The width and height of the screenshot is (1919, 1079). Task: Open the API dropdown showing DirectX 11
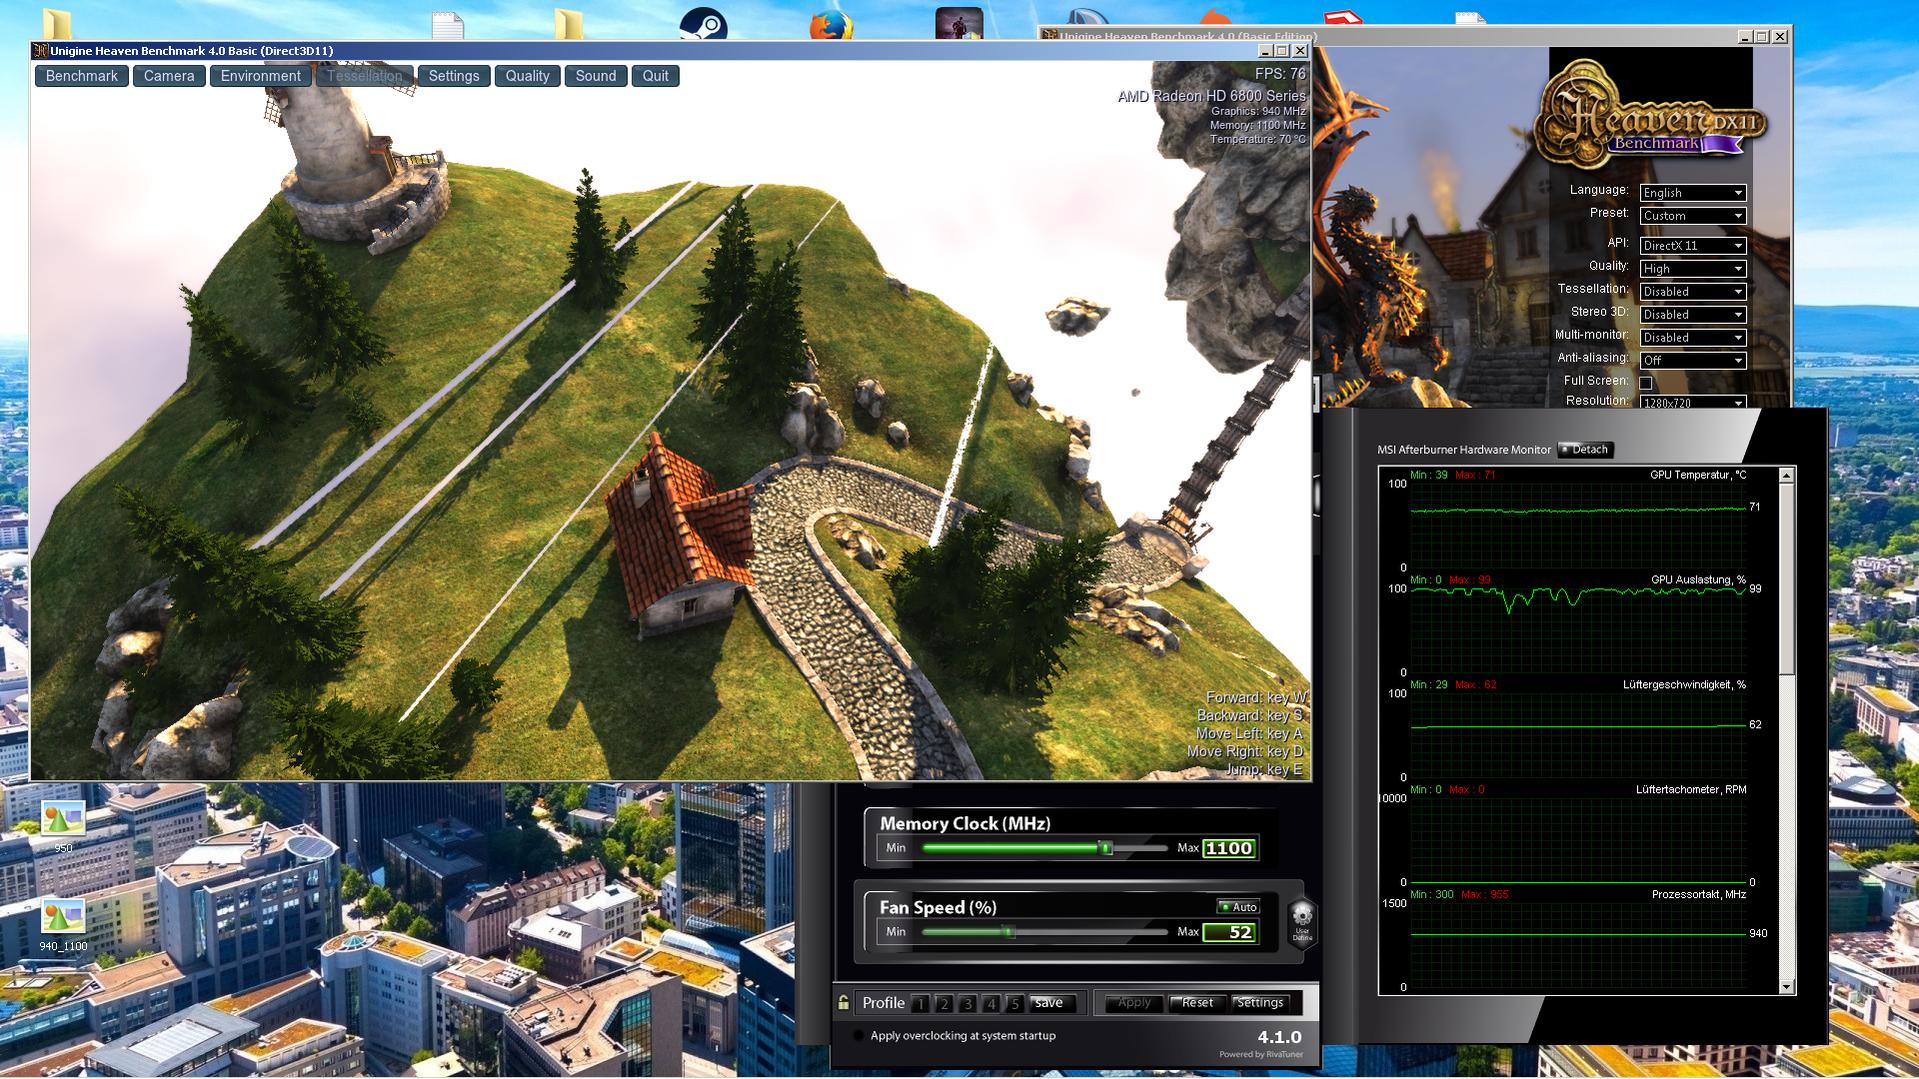[1692, 245]
